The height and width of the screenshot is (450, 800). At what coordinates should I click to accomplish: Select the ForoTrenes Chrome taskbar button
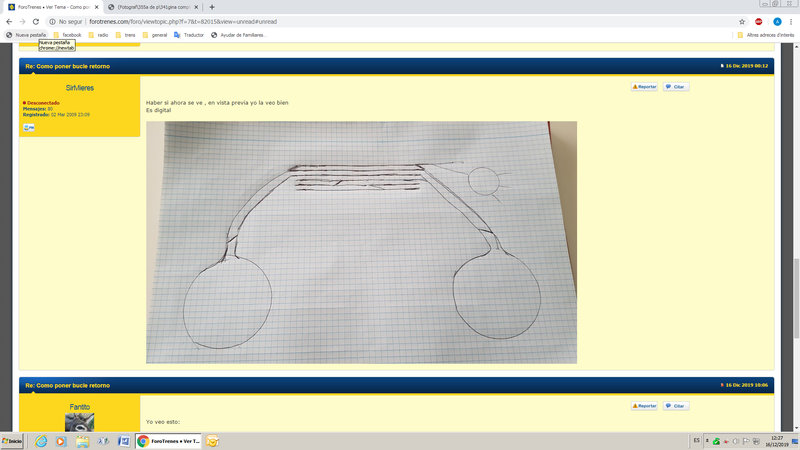[168, 441]
